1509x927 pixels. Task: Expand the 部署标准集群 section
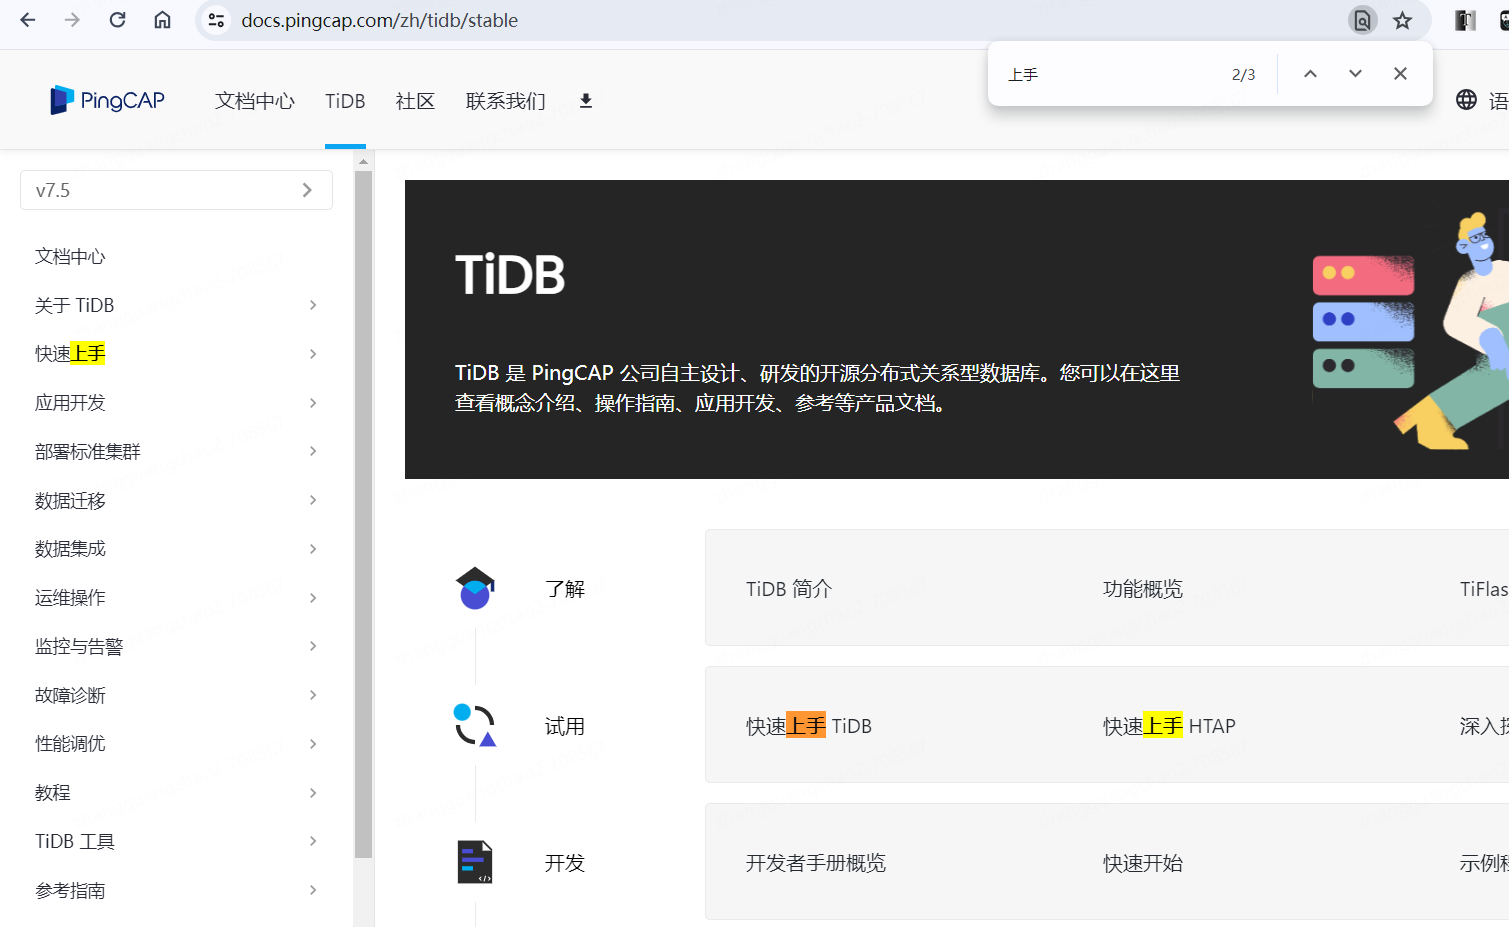click(313, 451)
